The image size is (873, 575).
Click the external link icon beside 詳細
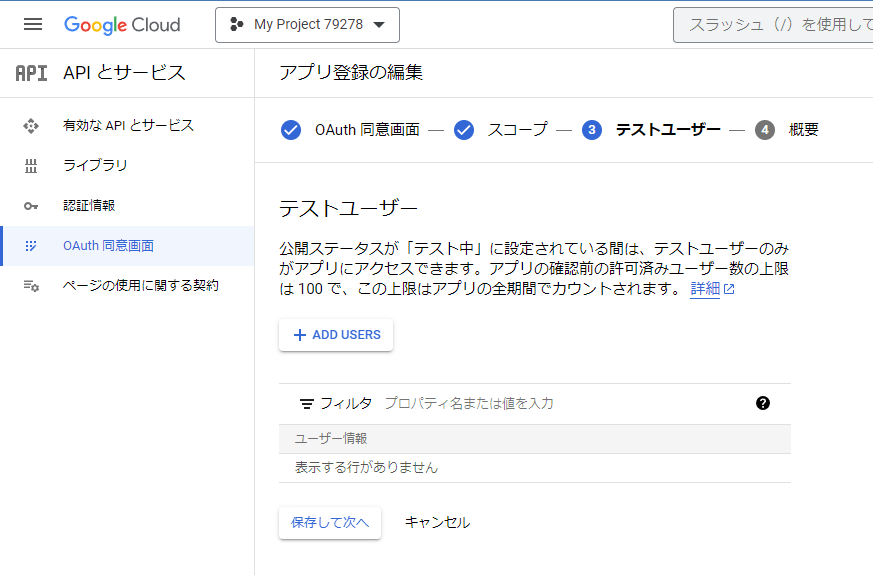coord(729,289)
